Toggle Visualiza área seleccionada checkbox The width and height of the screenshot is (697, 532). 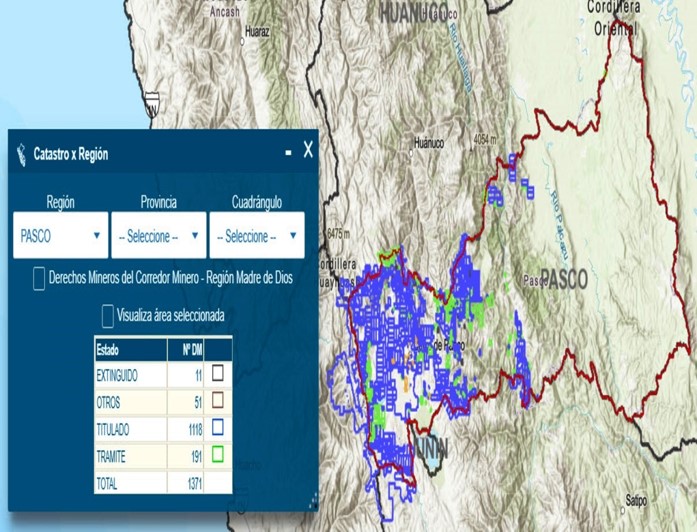(x=108, y=315)
